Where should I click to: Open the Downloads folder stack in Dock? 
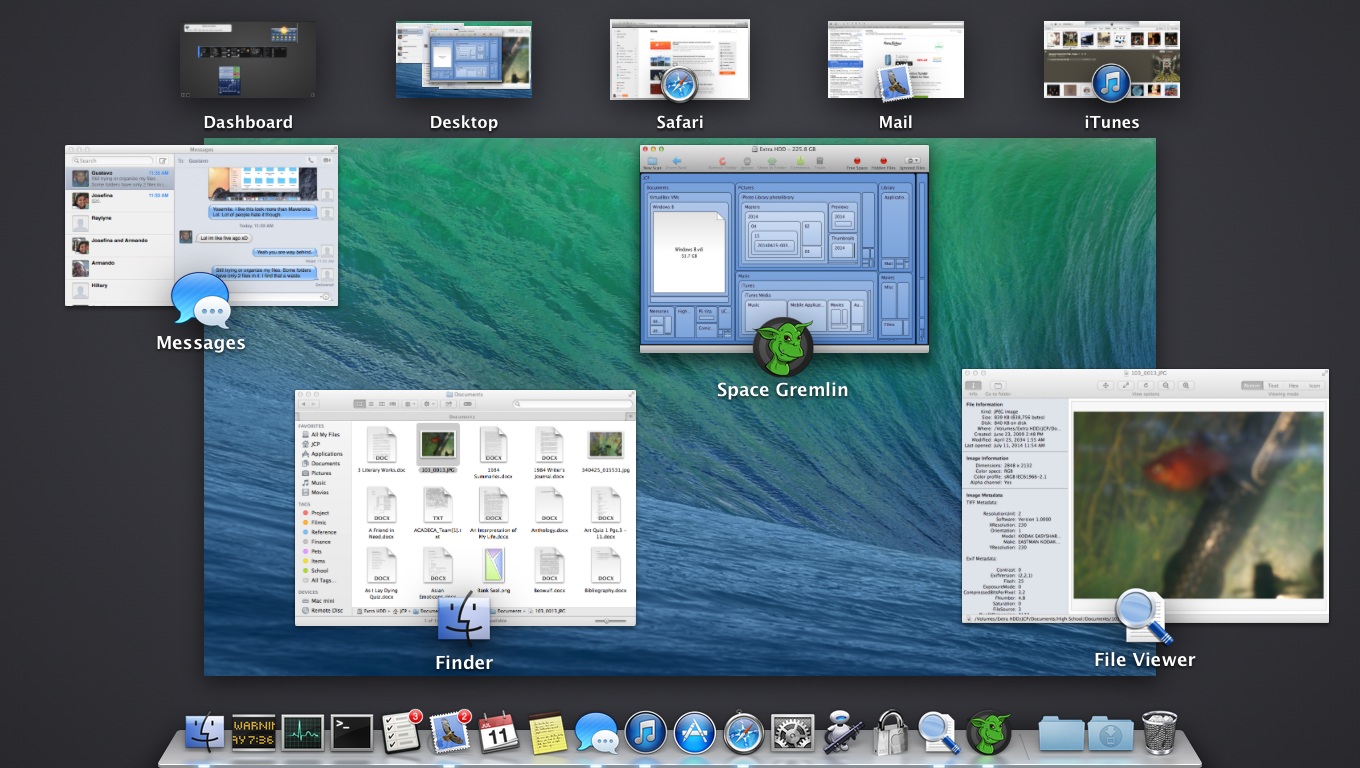point(1110,733)
